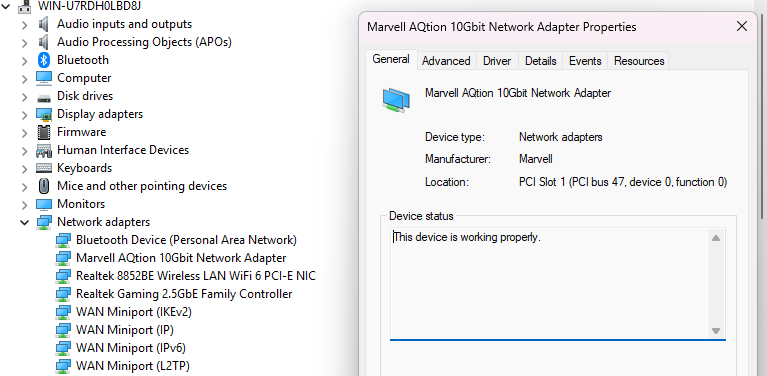Select the Firmware chip icon
Viewport: 767px width, 376px height.
[44, 133]
